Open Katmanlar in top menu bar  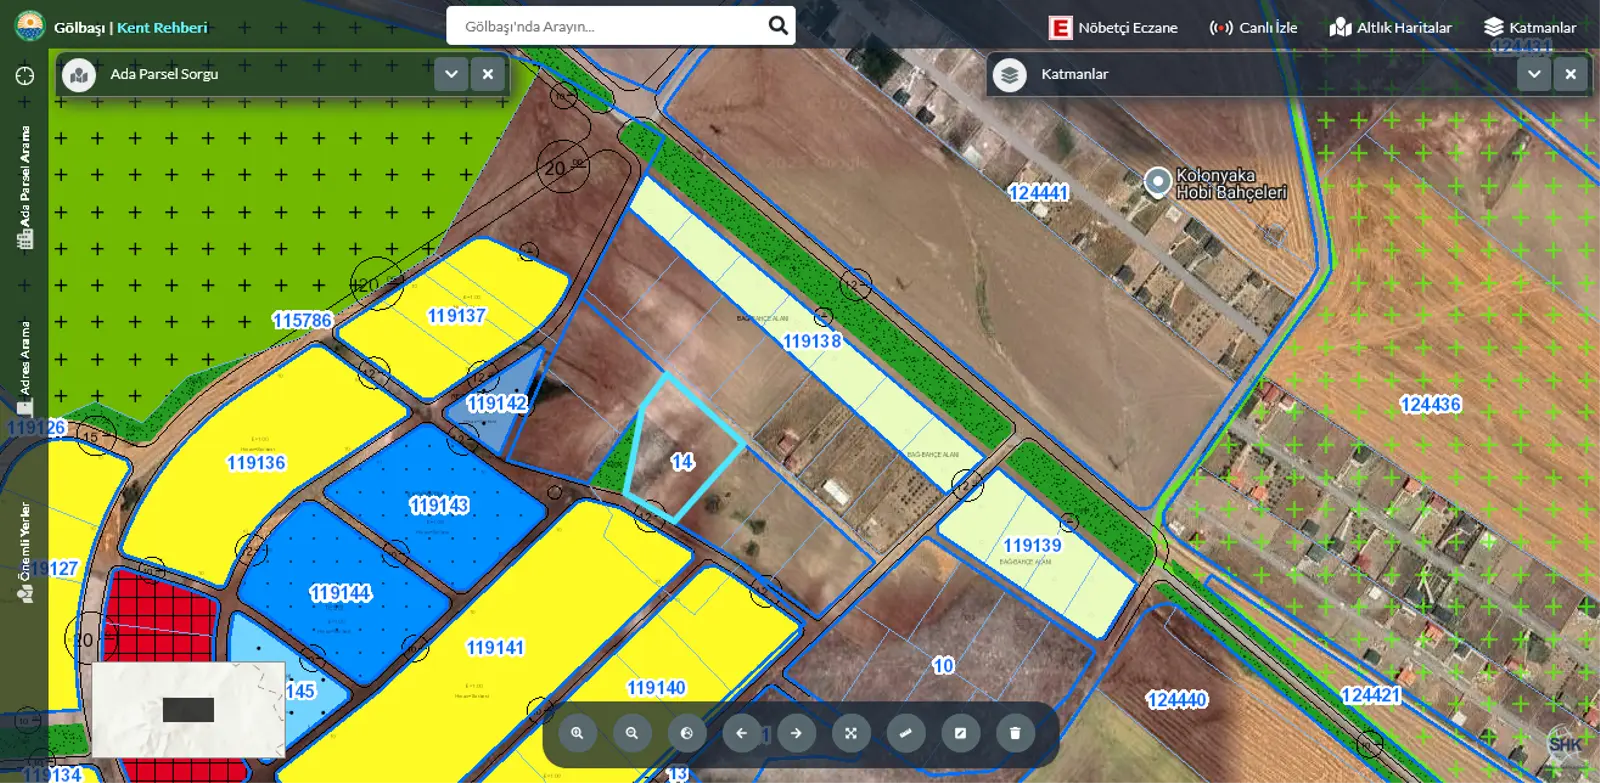1530,28
